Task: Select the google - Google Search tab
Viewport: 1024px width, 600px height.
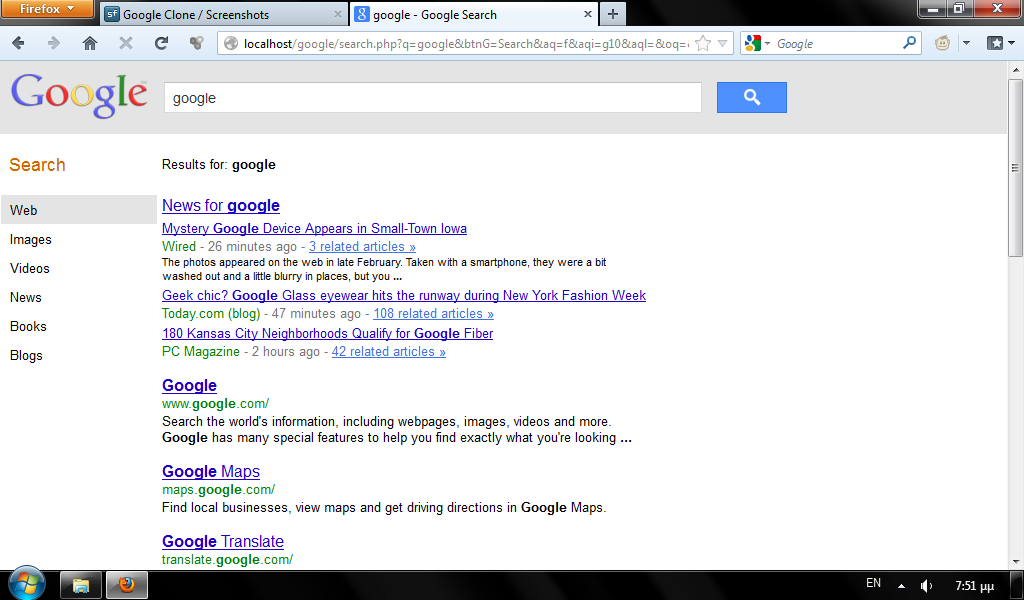Action: point(473,14)
